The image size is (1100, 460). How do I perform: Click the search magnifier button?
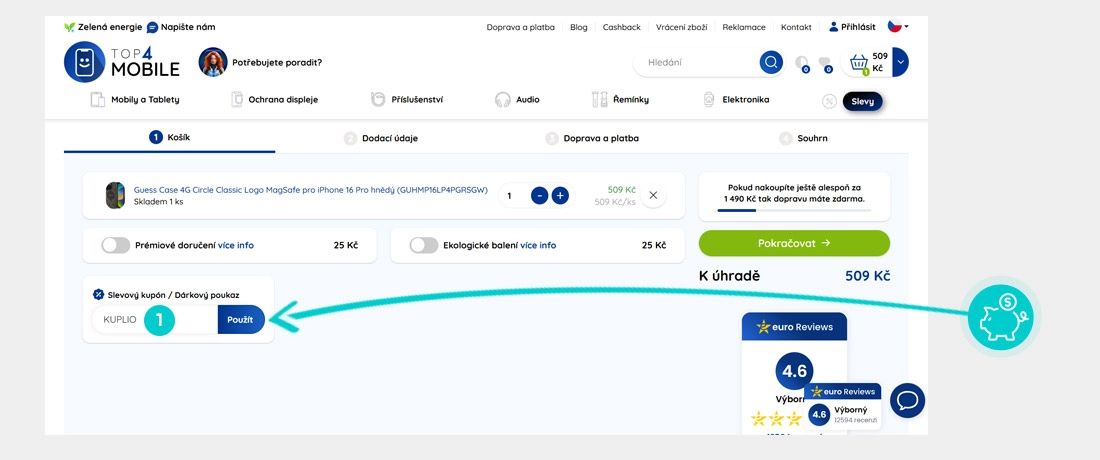pos(771,62)
